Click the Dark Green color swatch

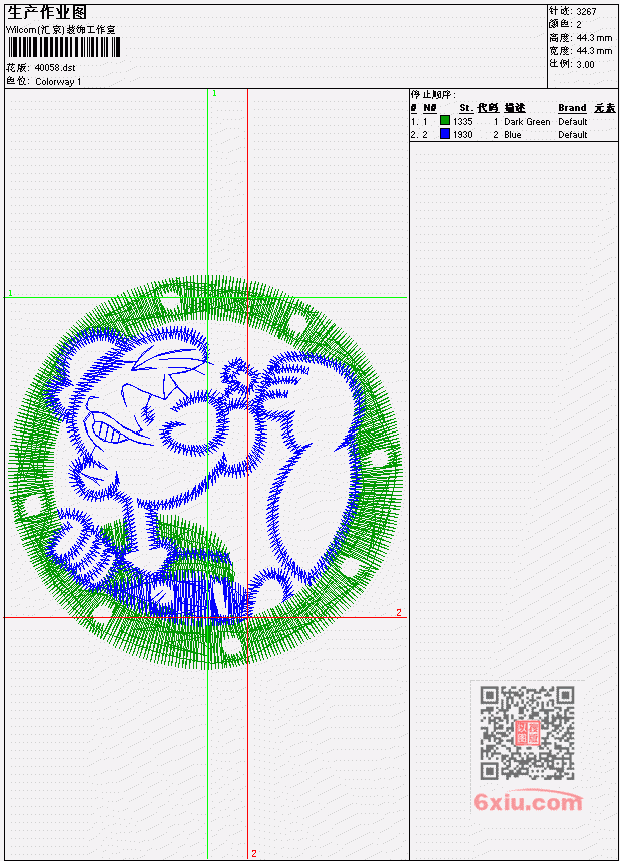445,120
